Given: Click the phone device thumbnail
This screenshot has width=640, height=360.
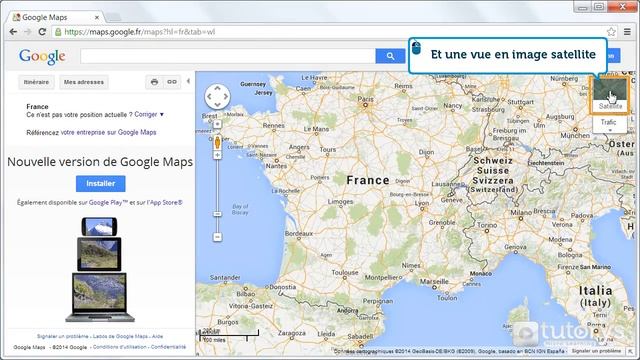Looking at the screenshot, I should coord(99,227).
